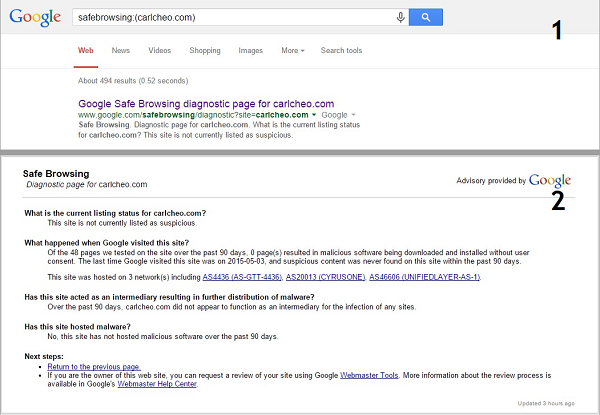
Task: Click 'This site is not currently listed' answer line
Action: [122, 223]
